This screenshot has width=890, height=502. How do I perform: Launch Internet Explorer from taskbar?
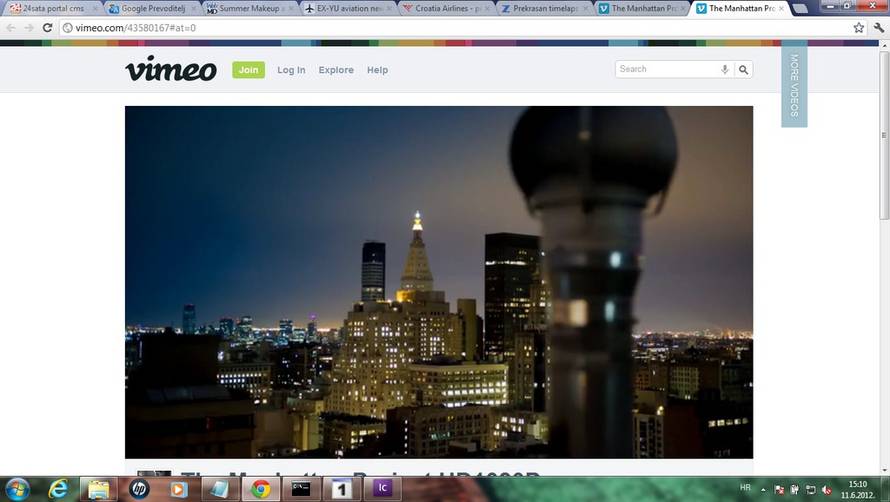tap(58, 489)
